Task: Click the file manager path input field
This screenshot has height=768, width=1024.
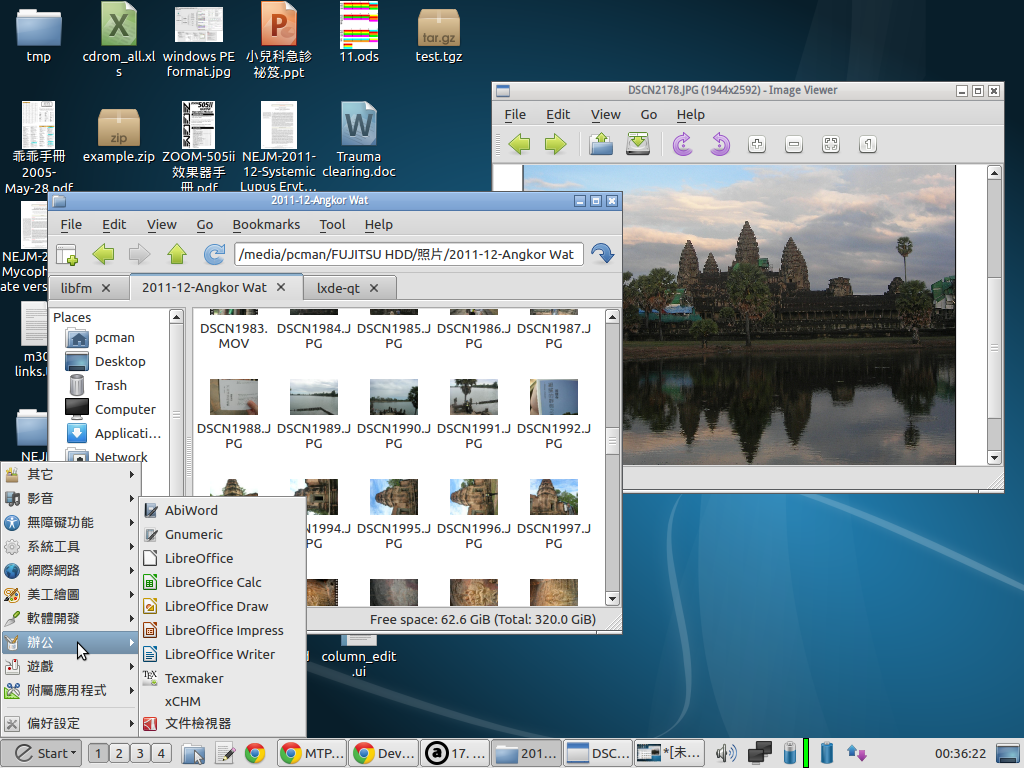Action: (x=407, y=254)
